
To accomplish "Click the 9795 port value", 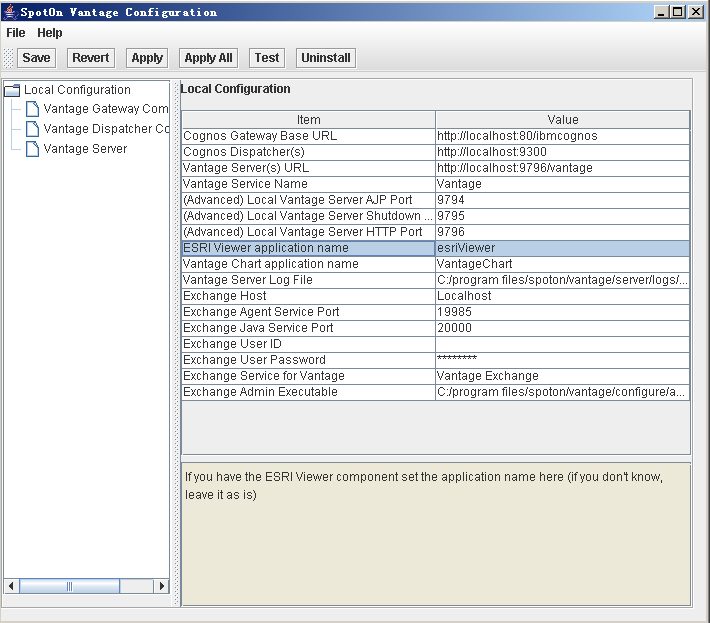I will pyautogui.click(x=562, y=216).
